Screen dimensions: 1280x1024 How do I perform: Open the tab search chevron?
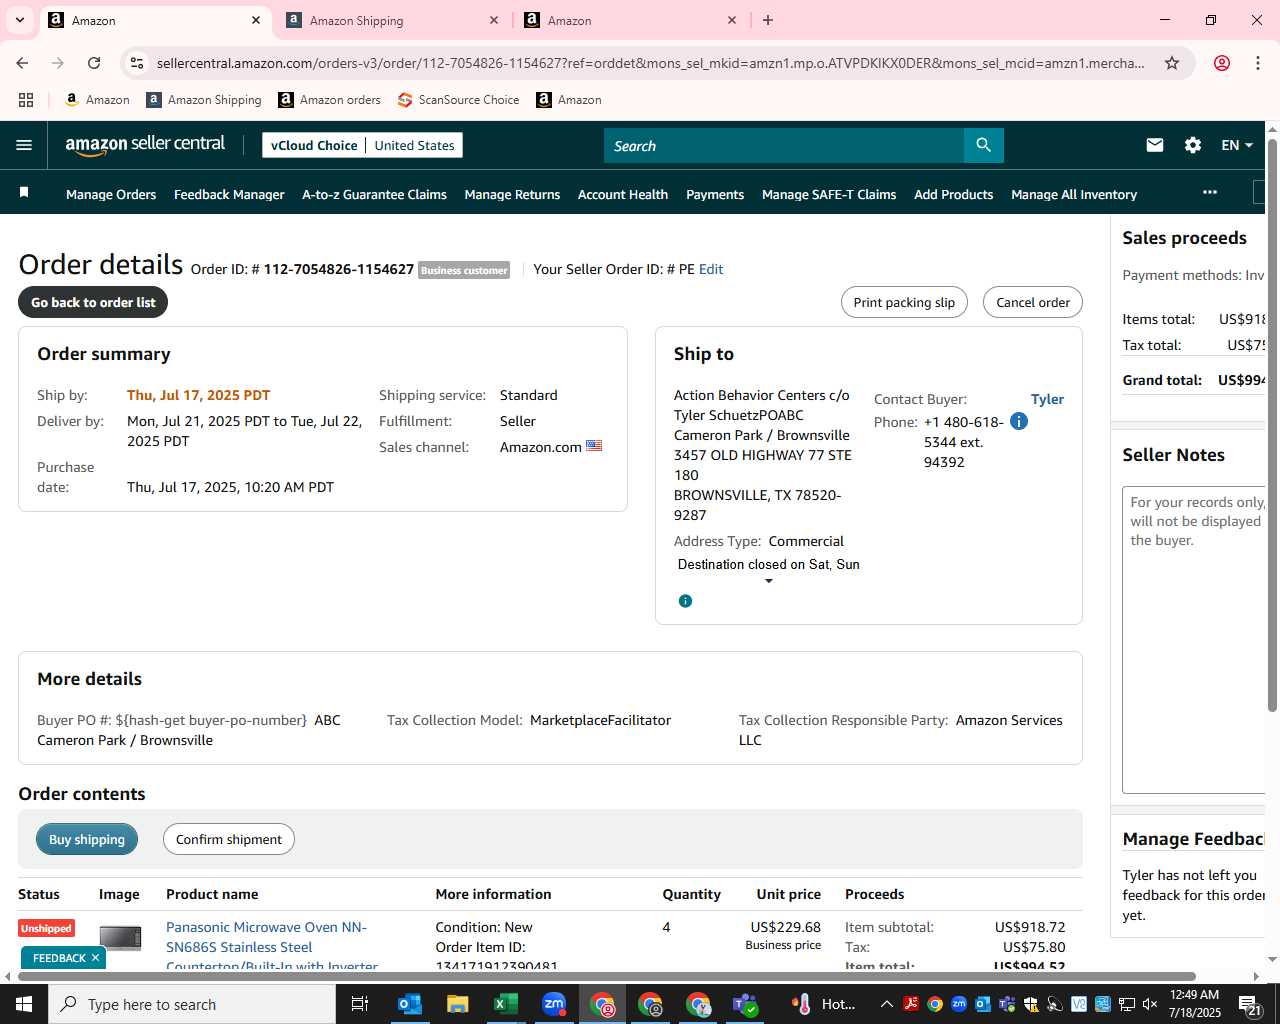click(x=19, y=20)
